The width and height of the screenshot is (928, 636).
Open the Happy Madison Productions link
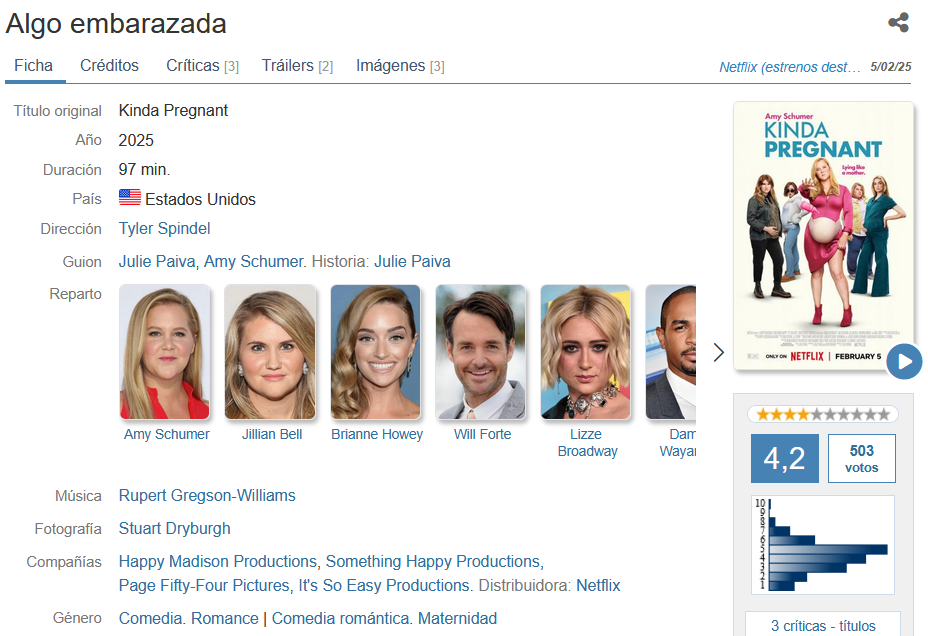(218, 561)
